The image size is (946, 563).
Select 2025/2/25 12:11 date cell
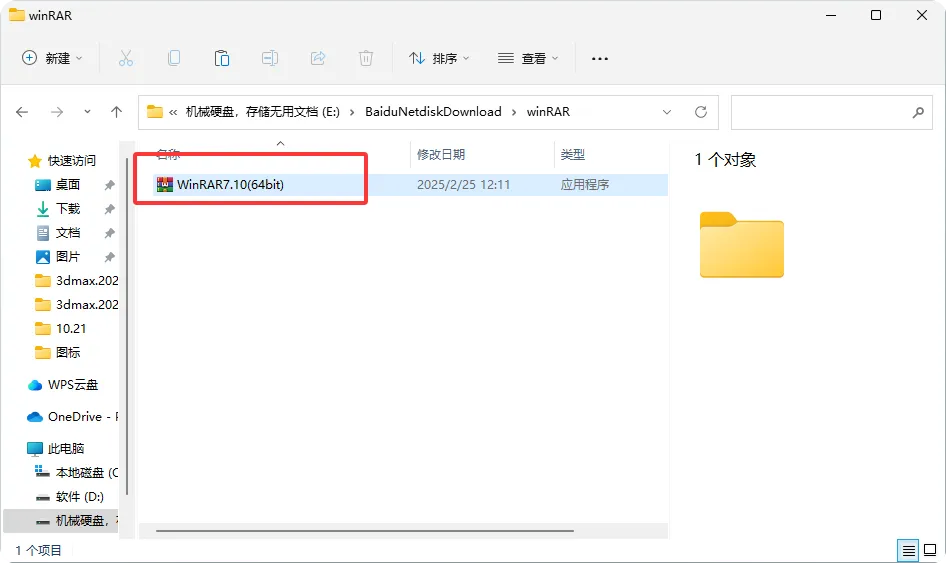click(x=463, y=185)
